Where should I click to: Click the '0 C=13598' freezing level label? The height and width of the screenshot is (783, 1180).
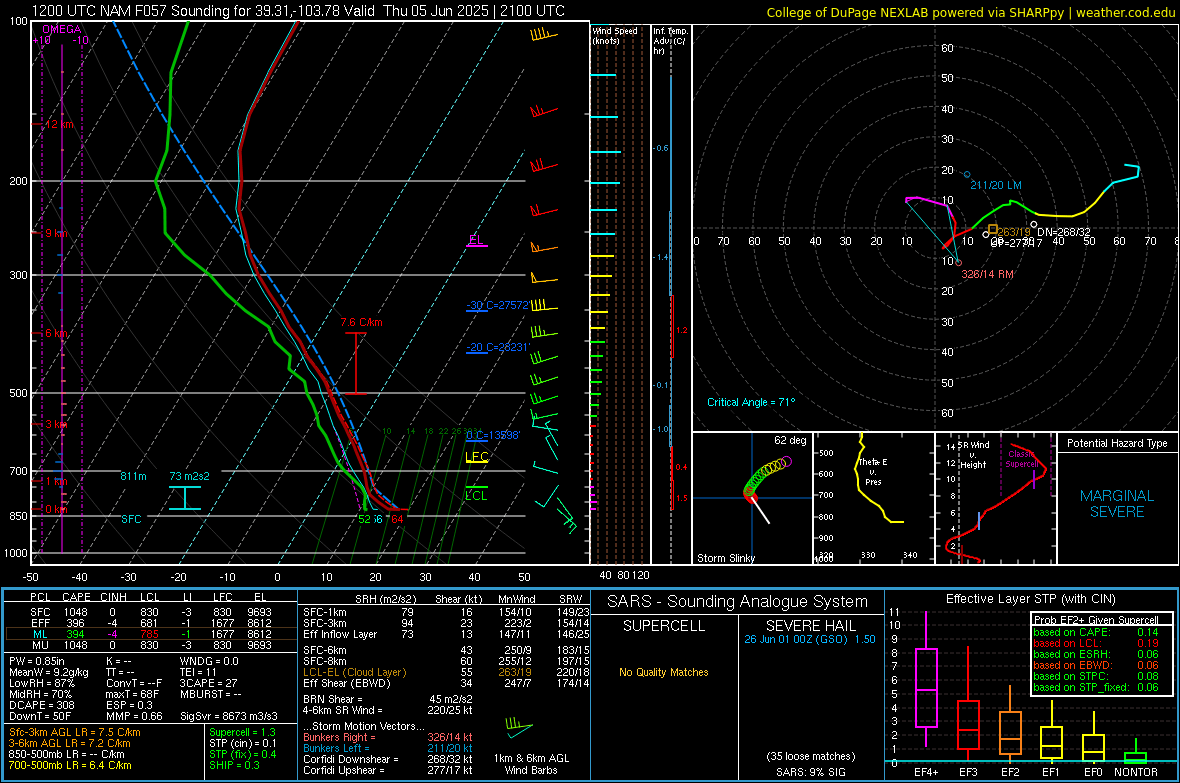point(493,435)
